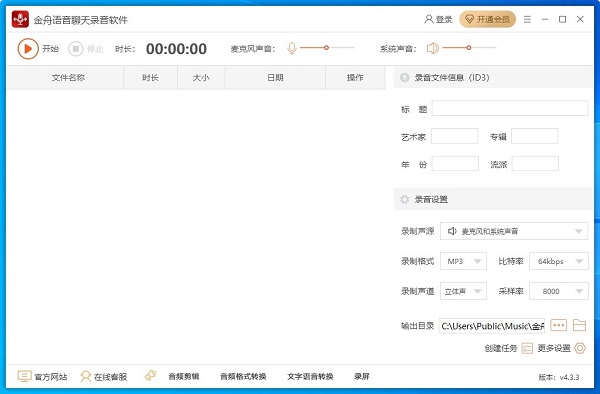The width and height of the screenshot is (600, 394).
Task: Open 在线客服 online support link
Action: (110, 377)
